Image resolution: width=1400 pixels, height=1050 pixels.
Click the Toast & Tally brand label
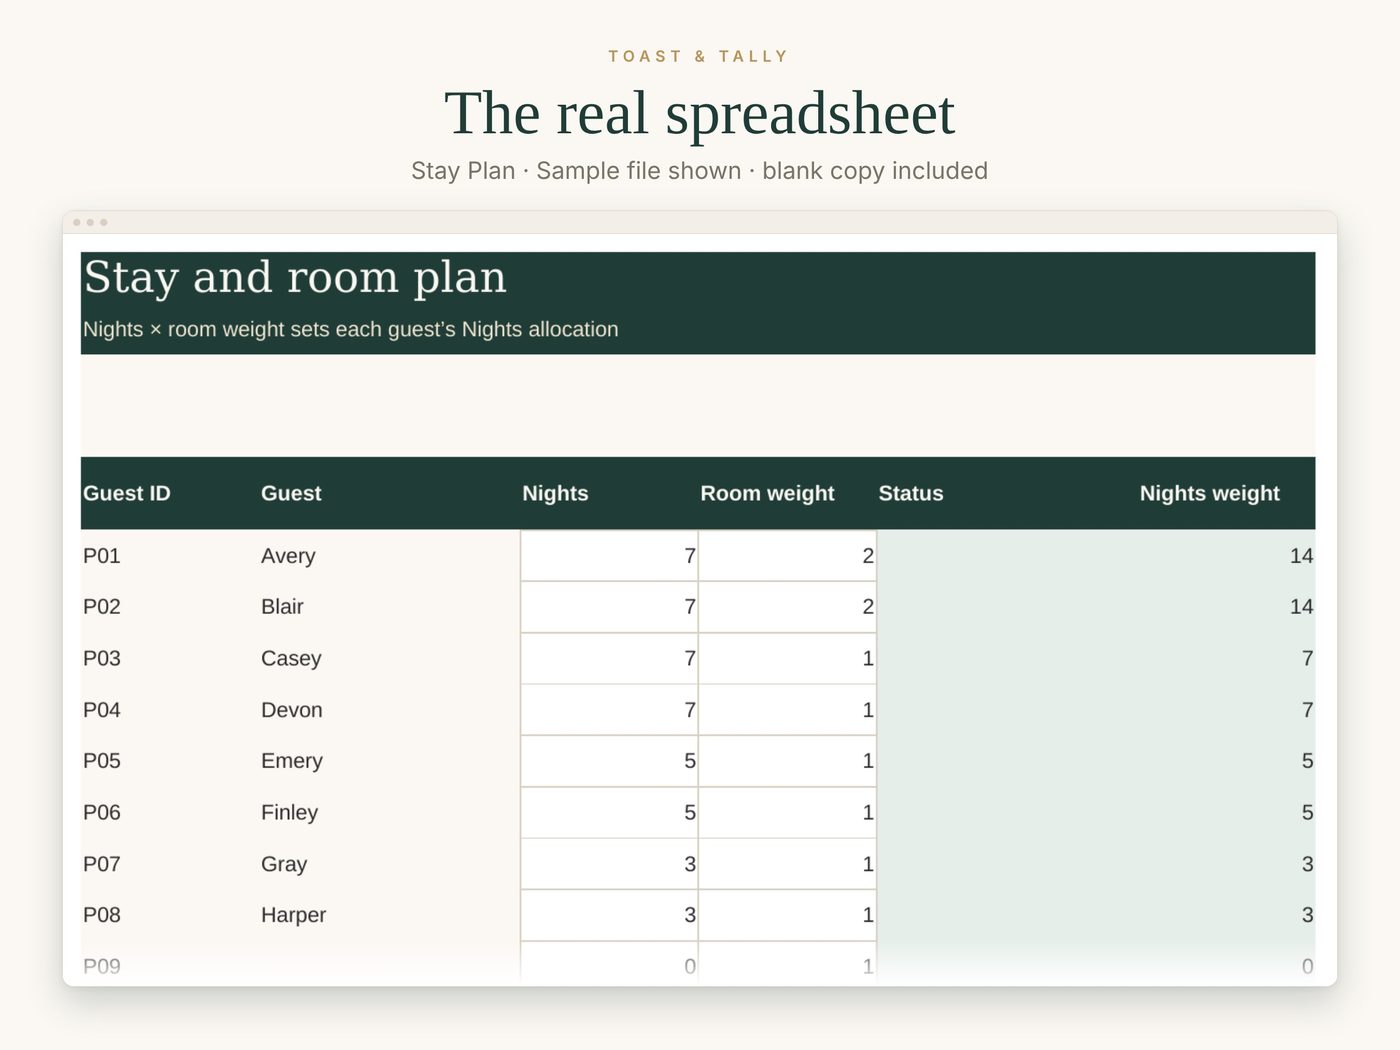click(x=699, y=56)
